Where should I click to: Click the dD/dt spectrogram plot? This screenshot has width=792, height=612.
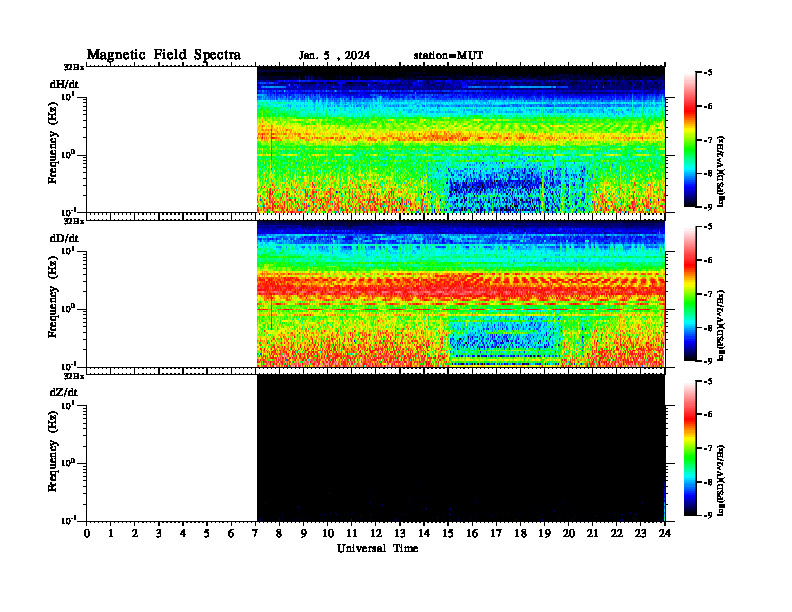[461, 293]
